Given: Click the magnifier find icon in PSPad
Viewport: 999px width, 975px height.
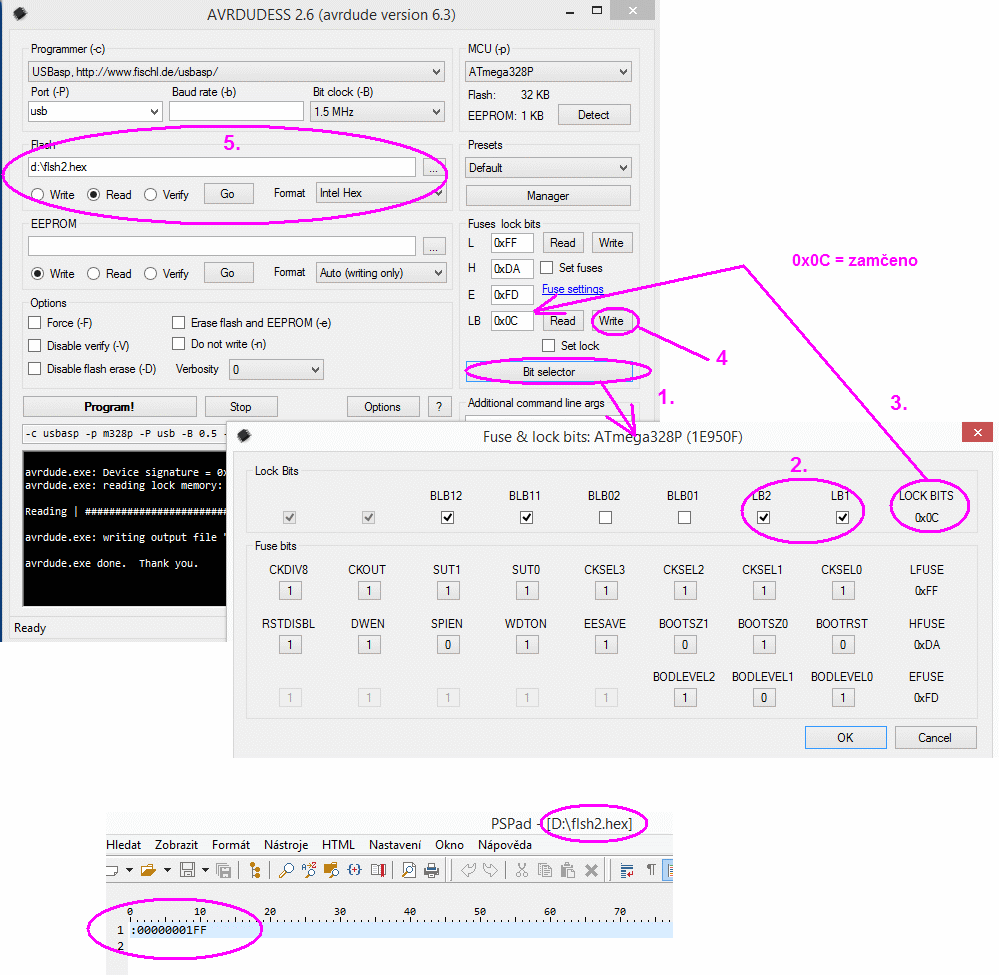Looking at the screenshot, I should pos(286,870).
